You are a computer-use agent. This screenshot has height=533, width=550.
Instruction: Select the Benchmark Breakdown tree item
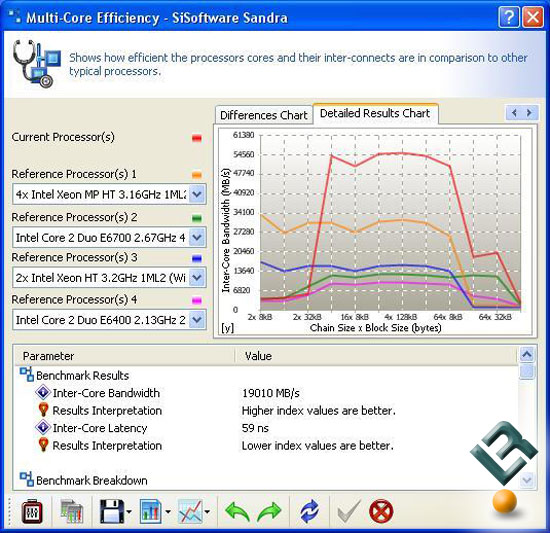coord(92,480)
